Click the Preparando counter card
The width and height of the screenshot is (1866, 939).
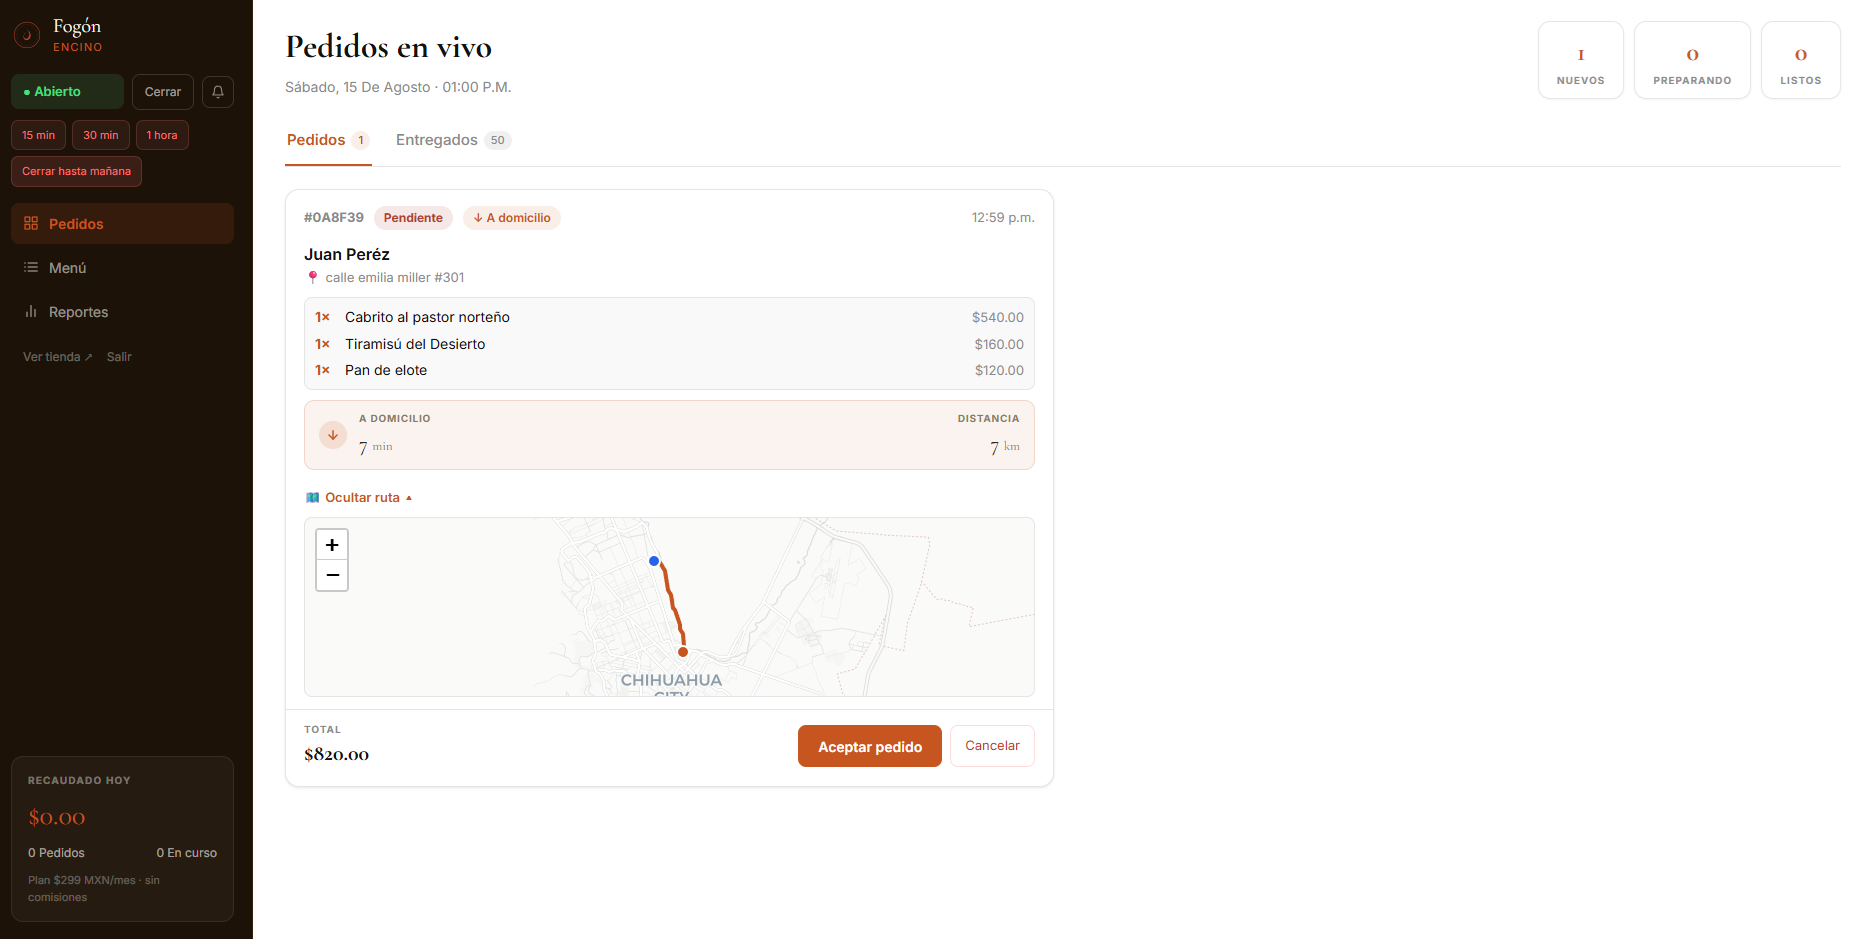coord(1692,60)
